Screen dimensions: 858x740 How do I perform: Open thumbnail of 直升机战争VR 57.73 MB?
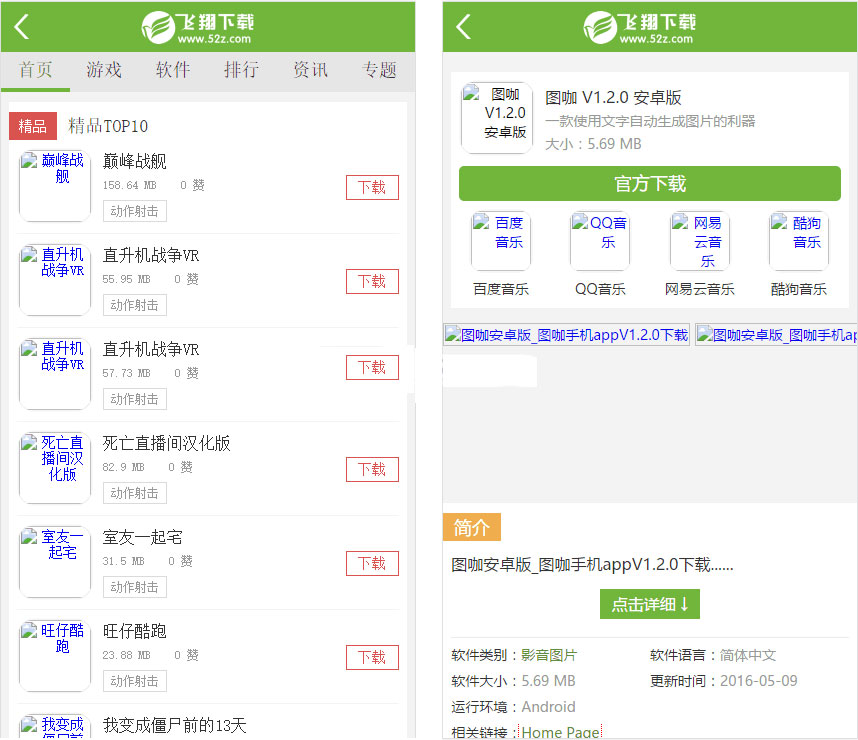pyautogui.click(x=55, y=374)
